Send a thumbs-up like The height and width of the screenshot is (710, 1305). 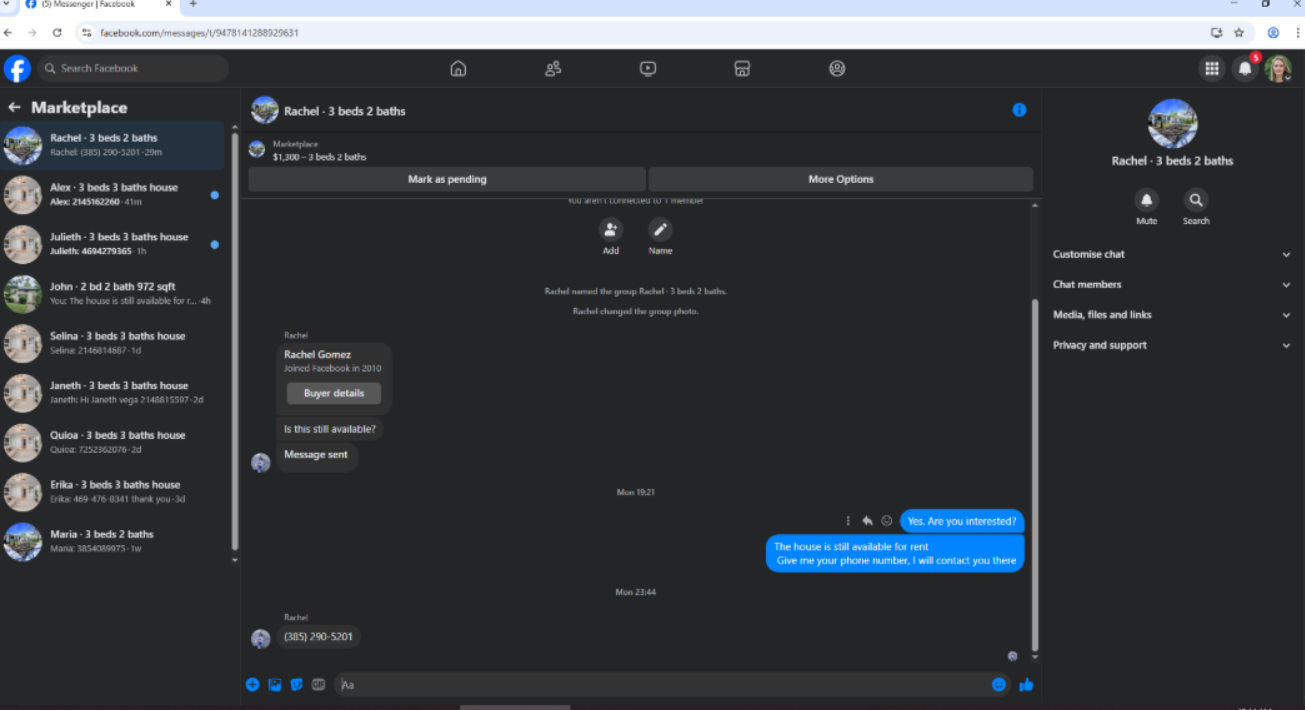point(1026,685)
